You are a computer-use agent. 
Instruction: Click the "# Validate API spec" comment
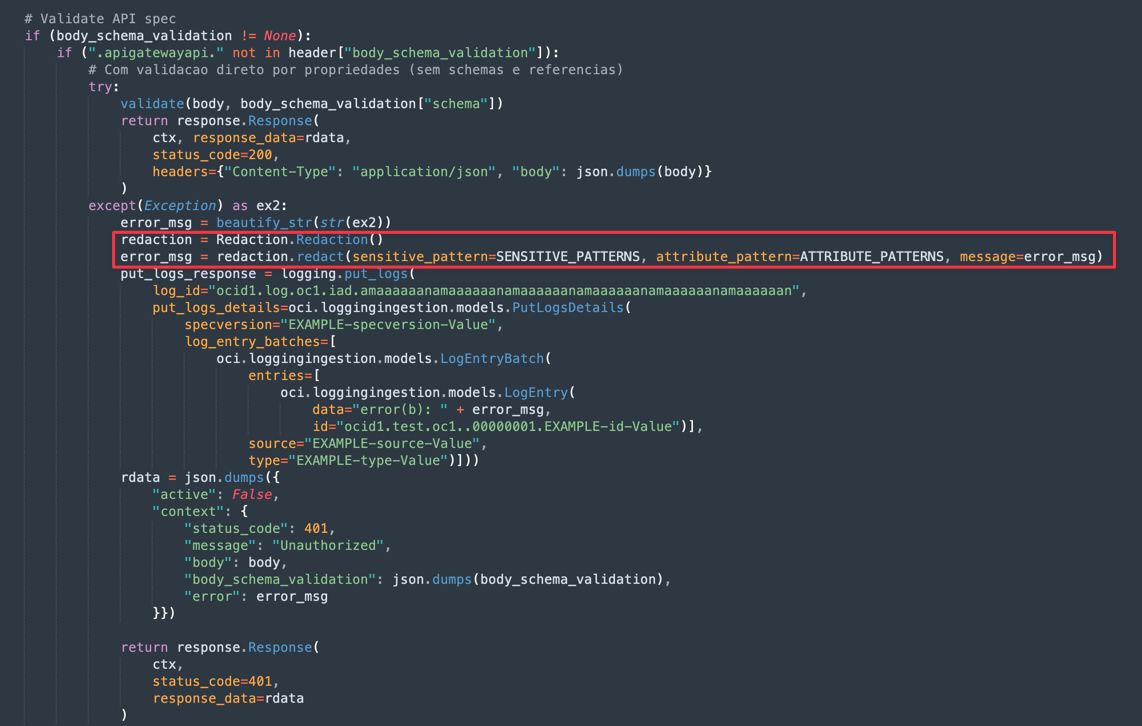(100, 19)
